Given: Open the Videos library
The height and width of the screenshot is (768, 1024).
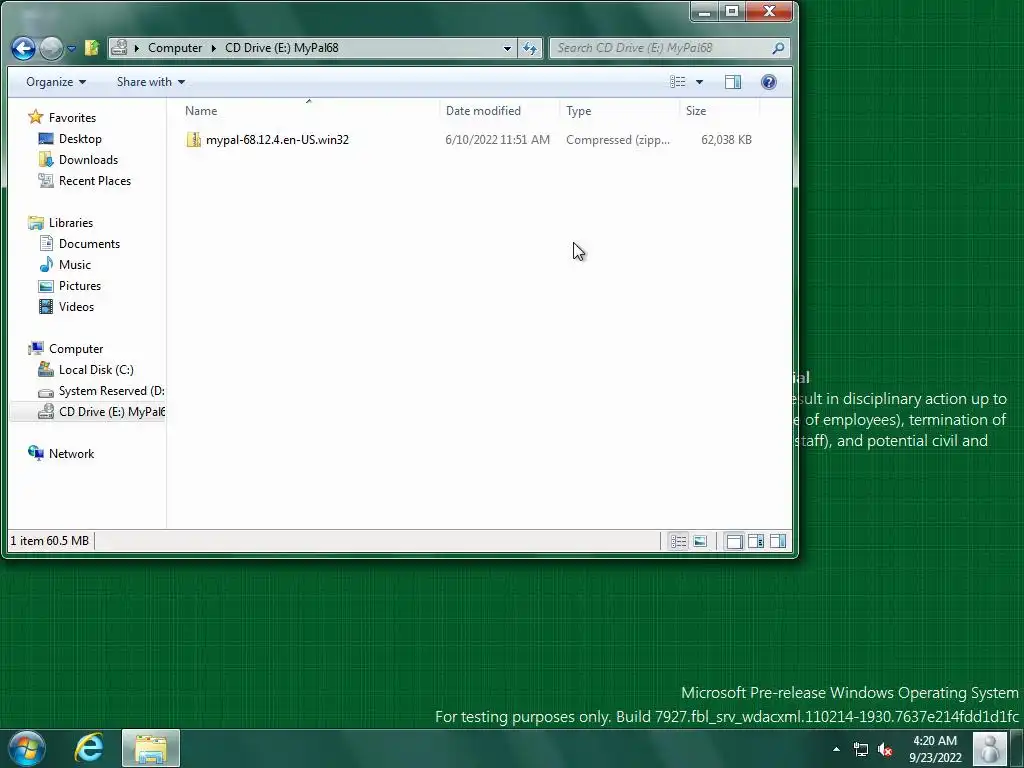Looking at the screenshot, I should tap(76, 306).
